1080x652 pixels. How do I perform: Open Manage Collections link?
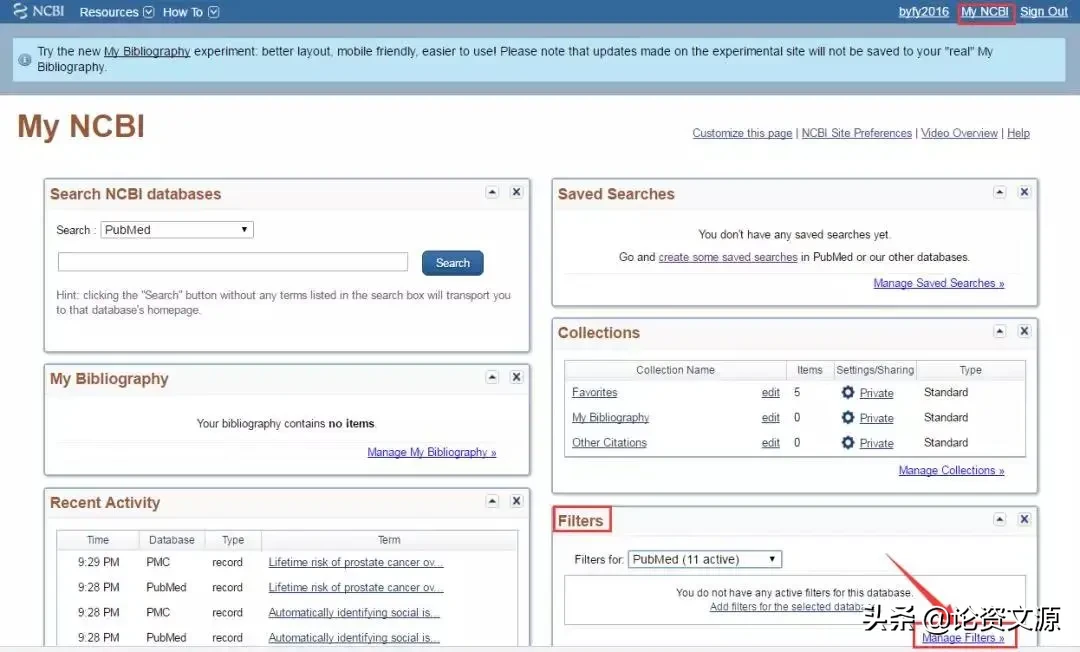(x=951, y=470)
